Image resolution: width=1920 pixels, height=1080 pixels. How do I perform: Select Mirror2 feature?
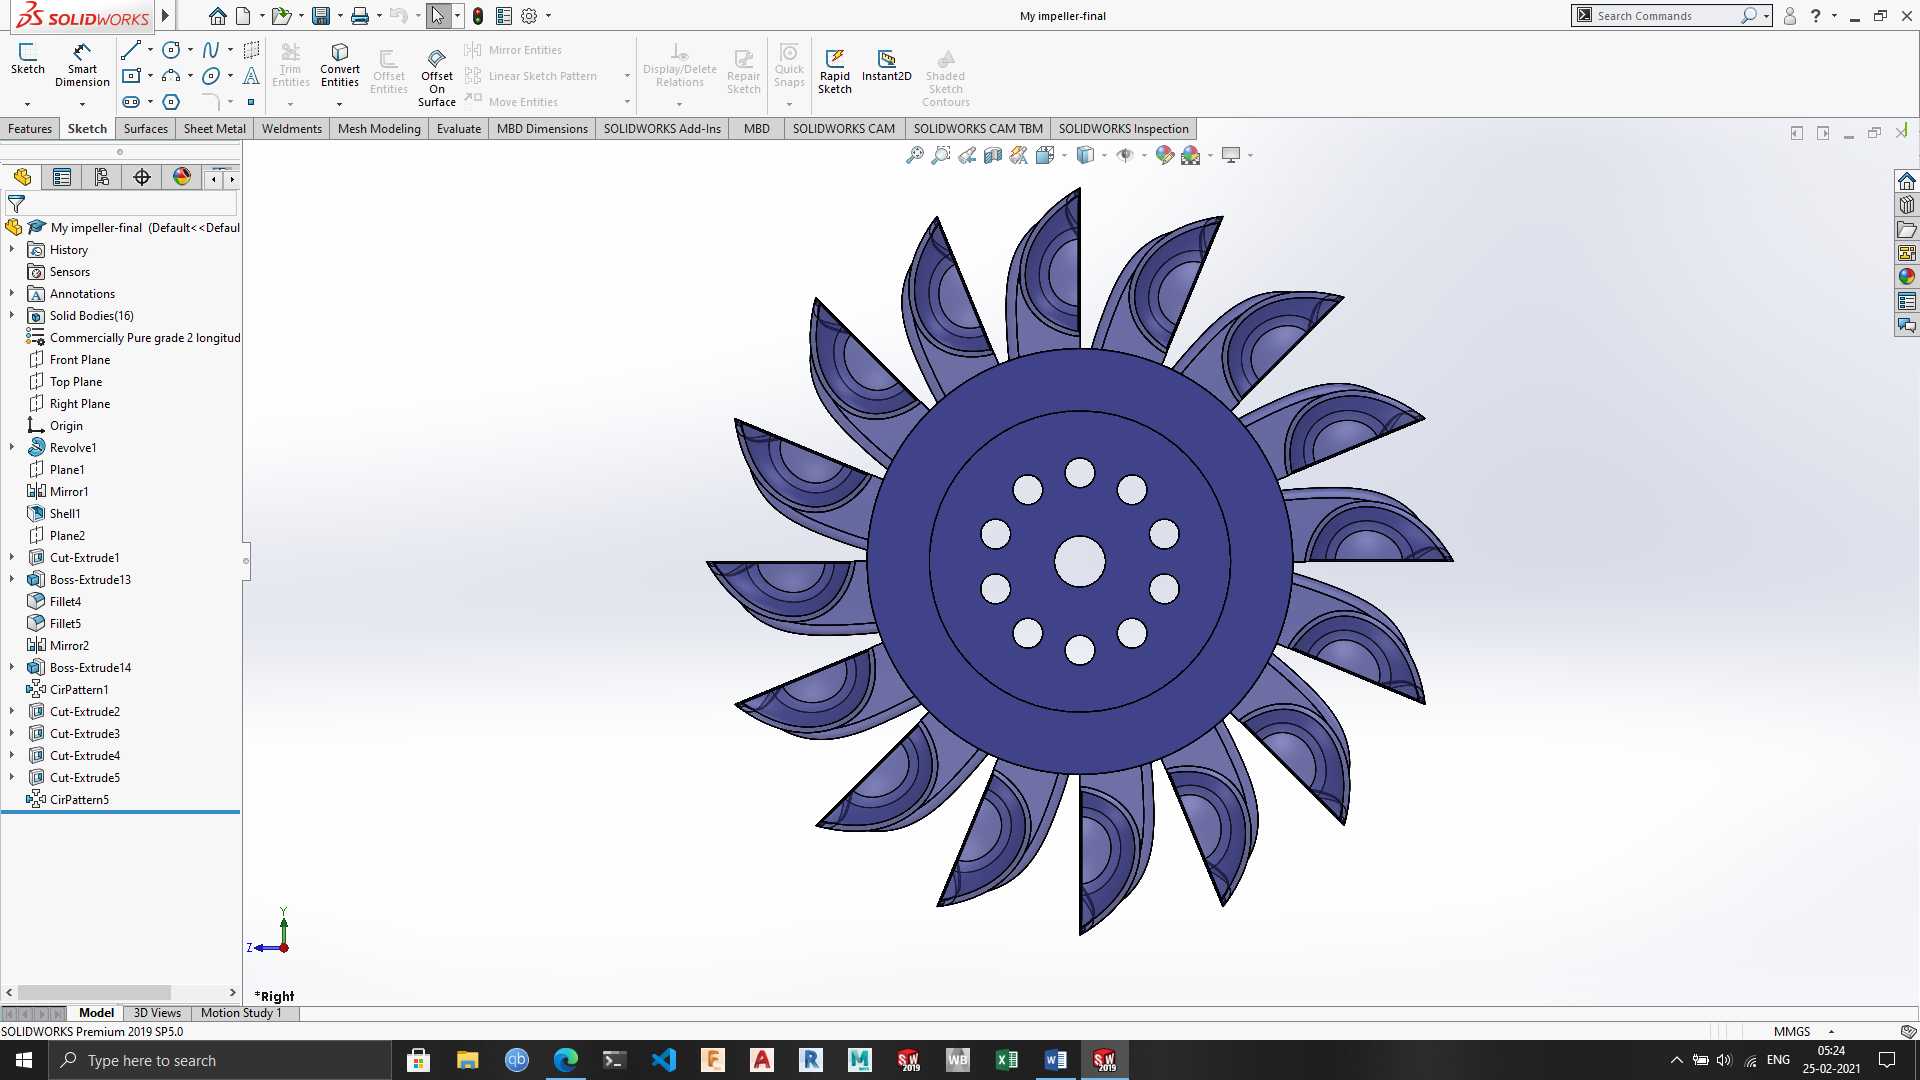(x=69, y=646)
